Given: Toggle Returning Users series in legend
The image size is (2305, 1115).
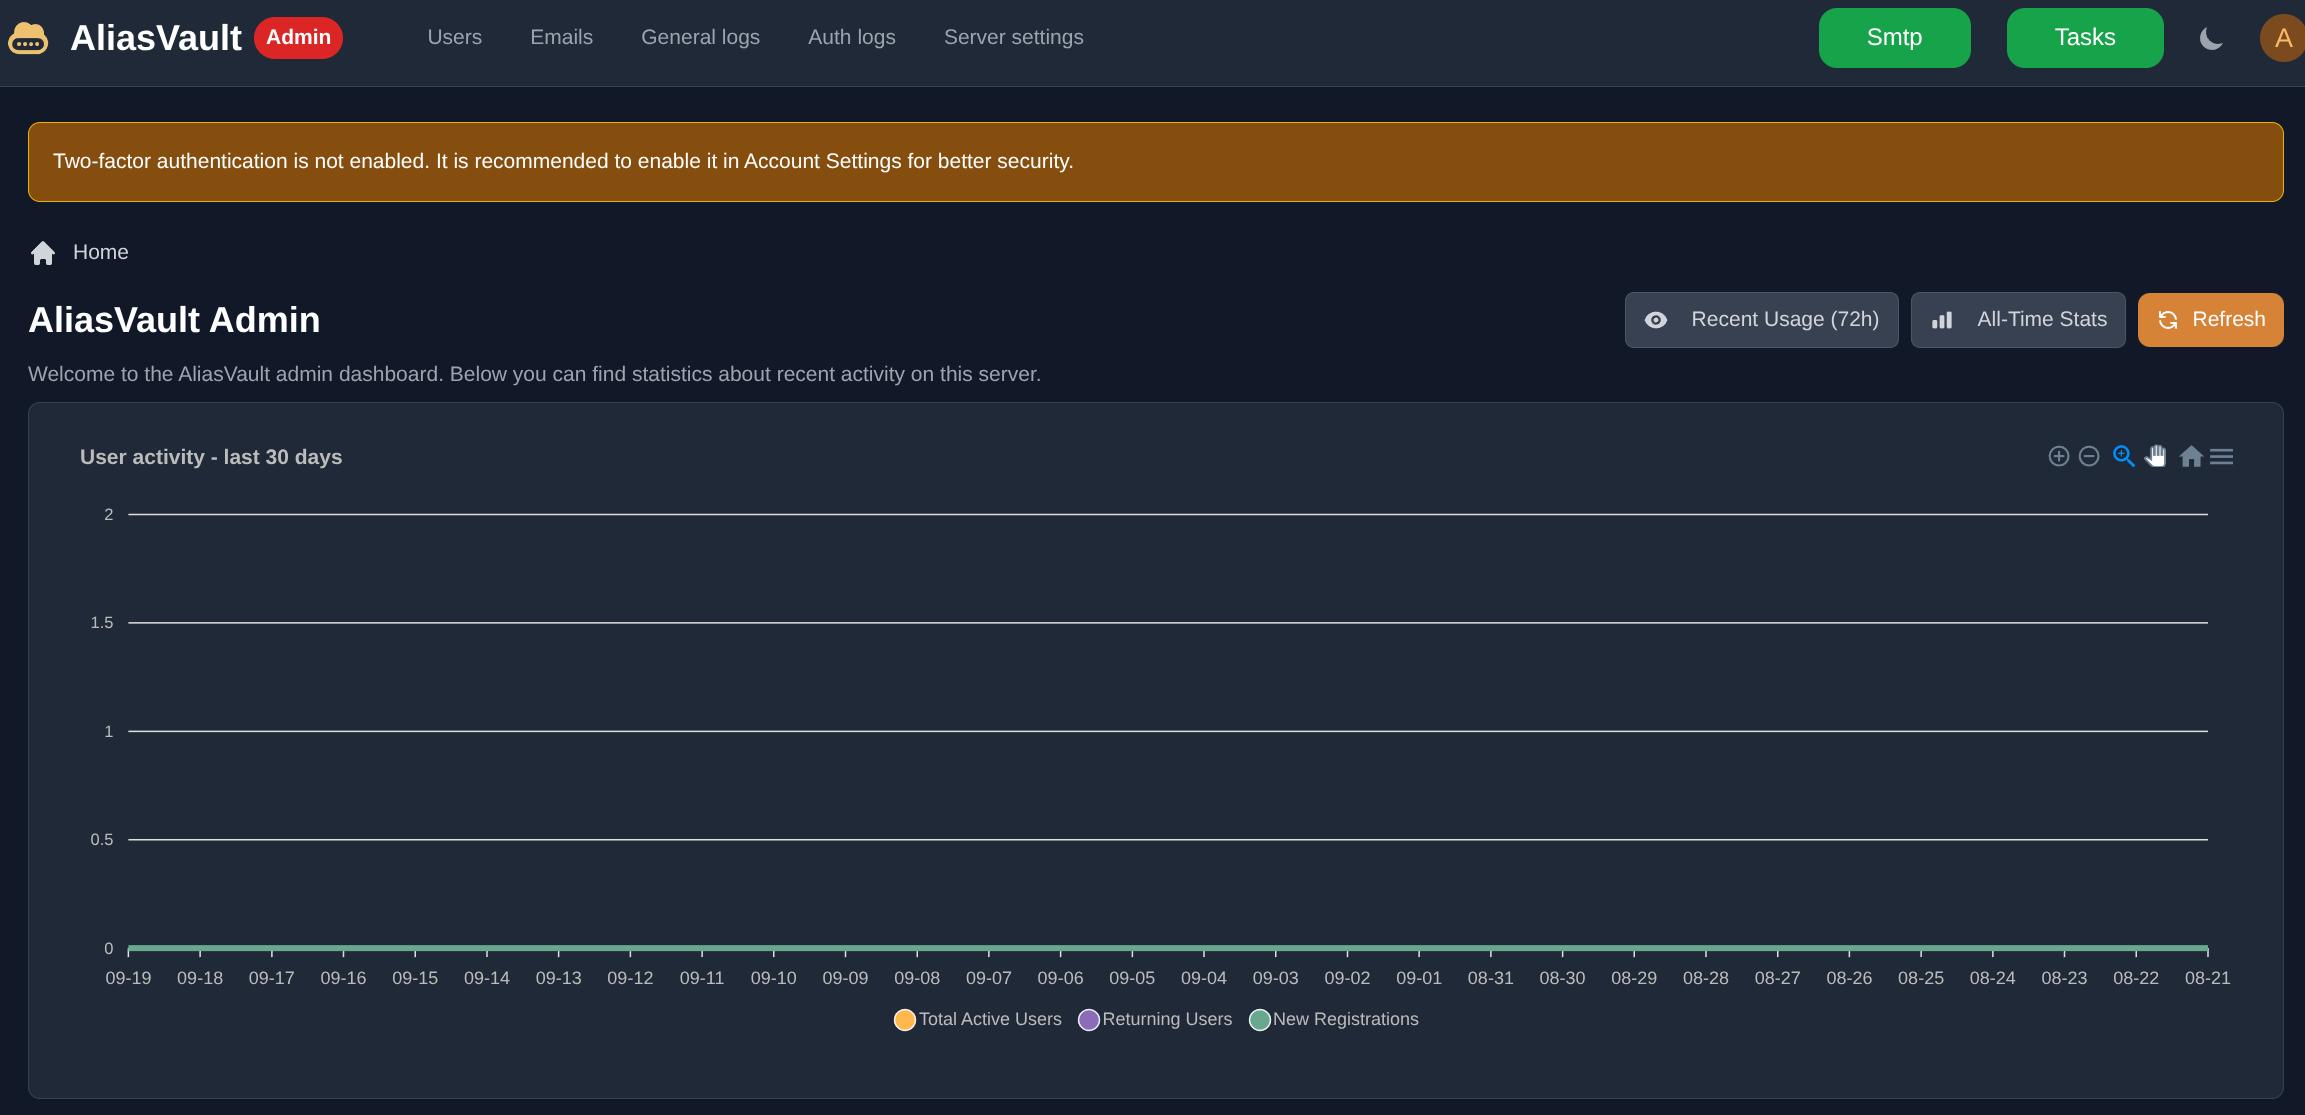Looking at the screenshot, I should coord(1089,1020).
